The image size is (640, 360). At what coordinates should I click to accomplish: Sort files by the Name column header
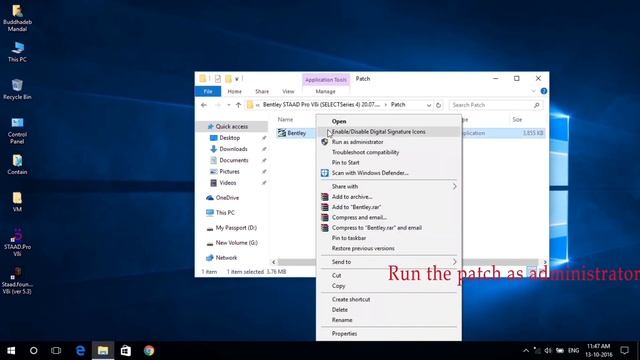285,120
